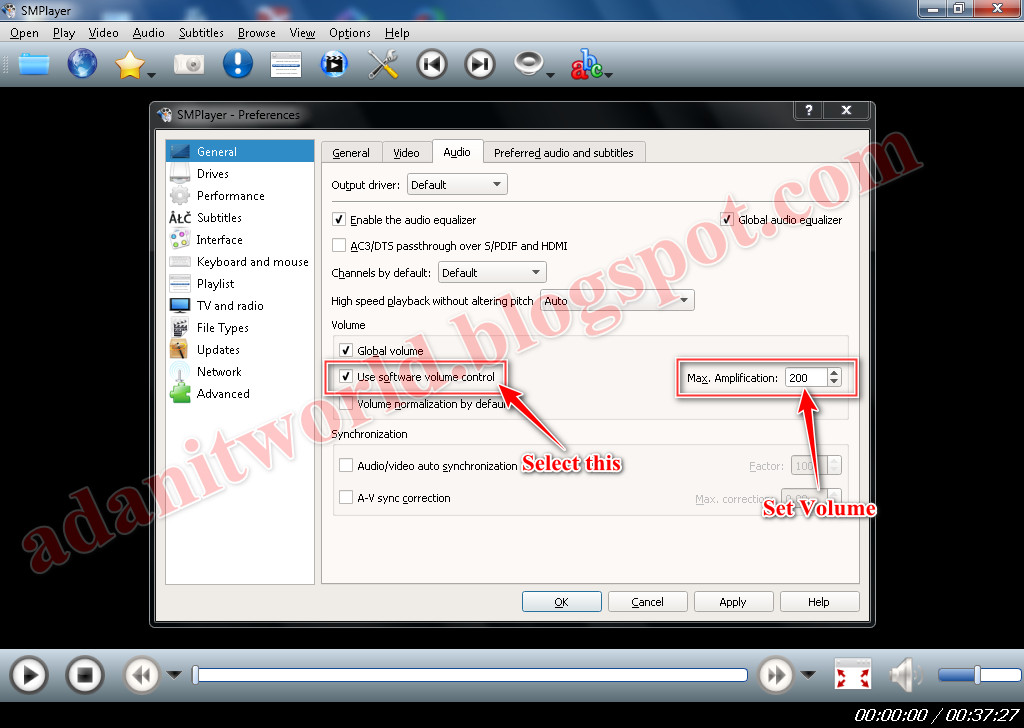Screen dimensions: 1024x728
Task: Expand the favorites star dropdown arrow
Action: (152, 75)
